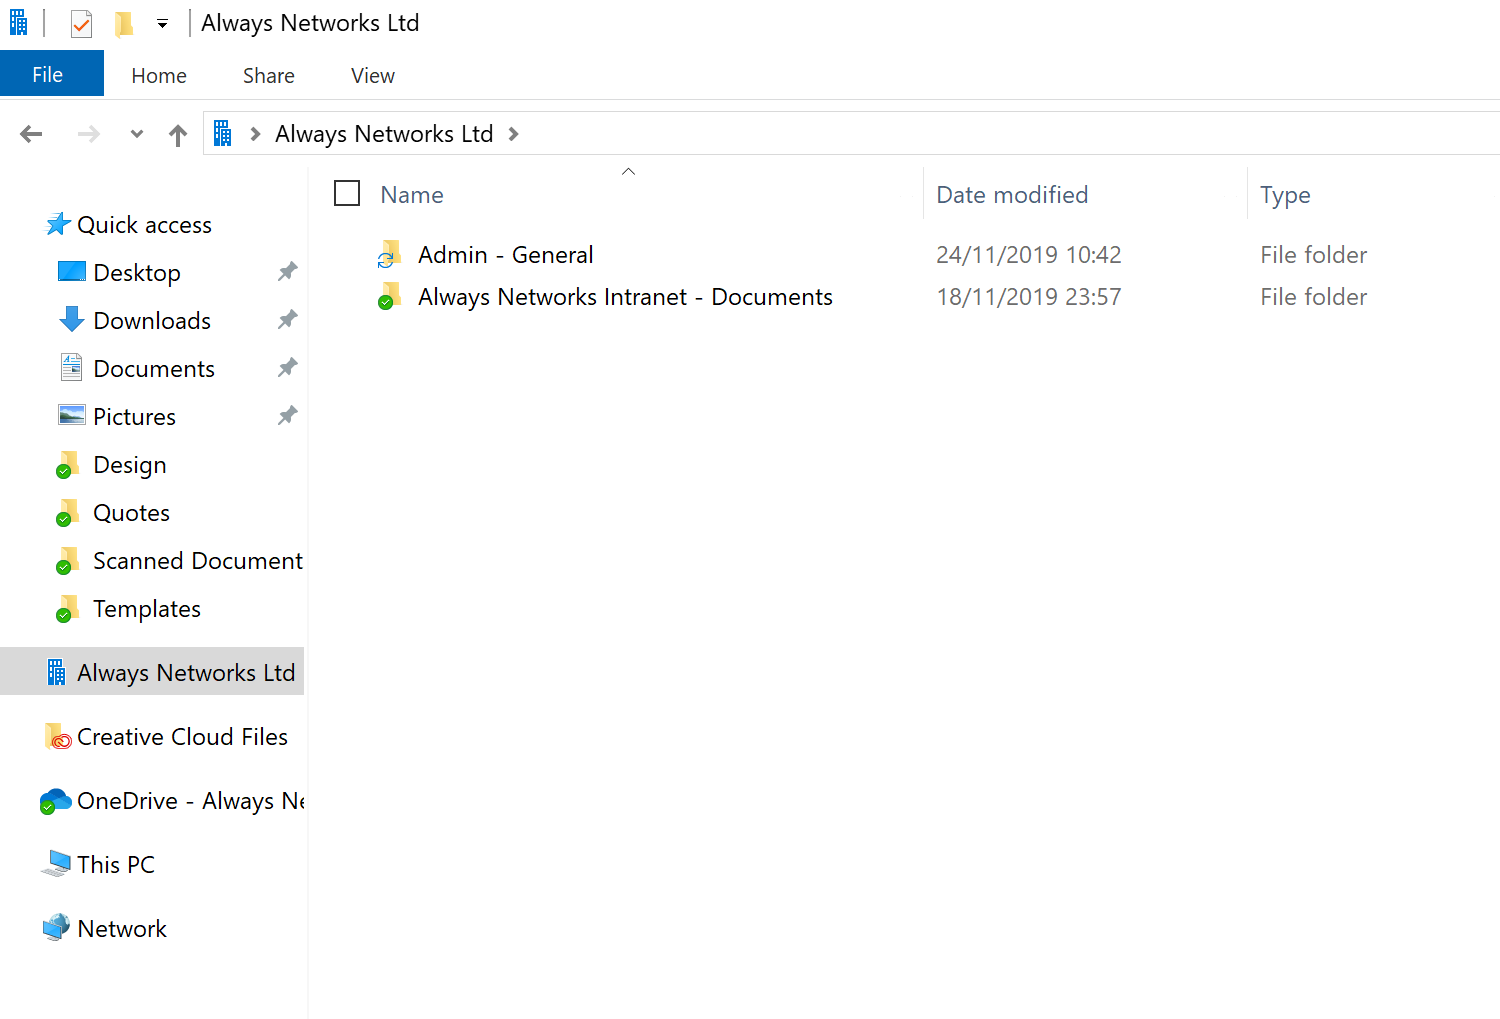Click the building icon in title bar
The height and width of the screenshot is (1019, 1500).
point(19,22)
